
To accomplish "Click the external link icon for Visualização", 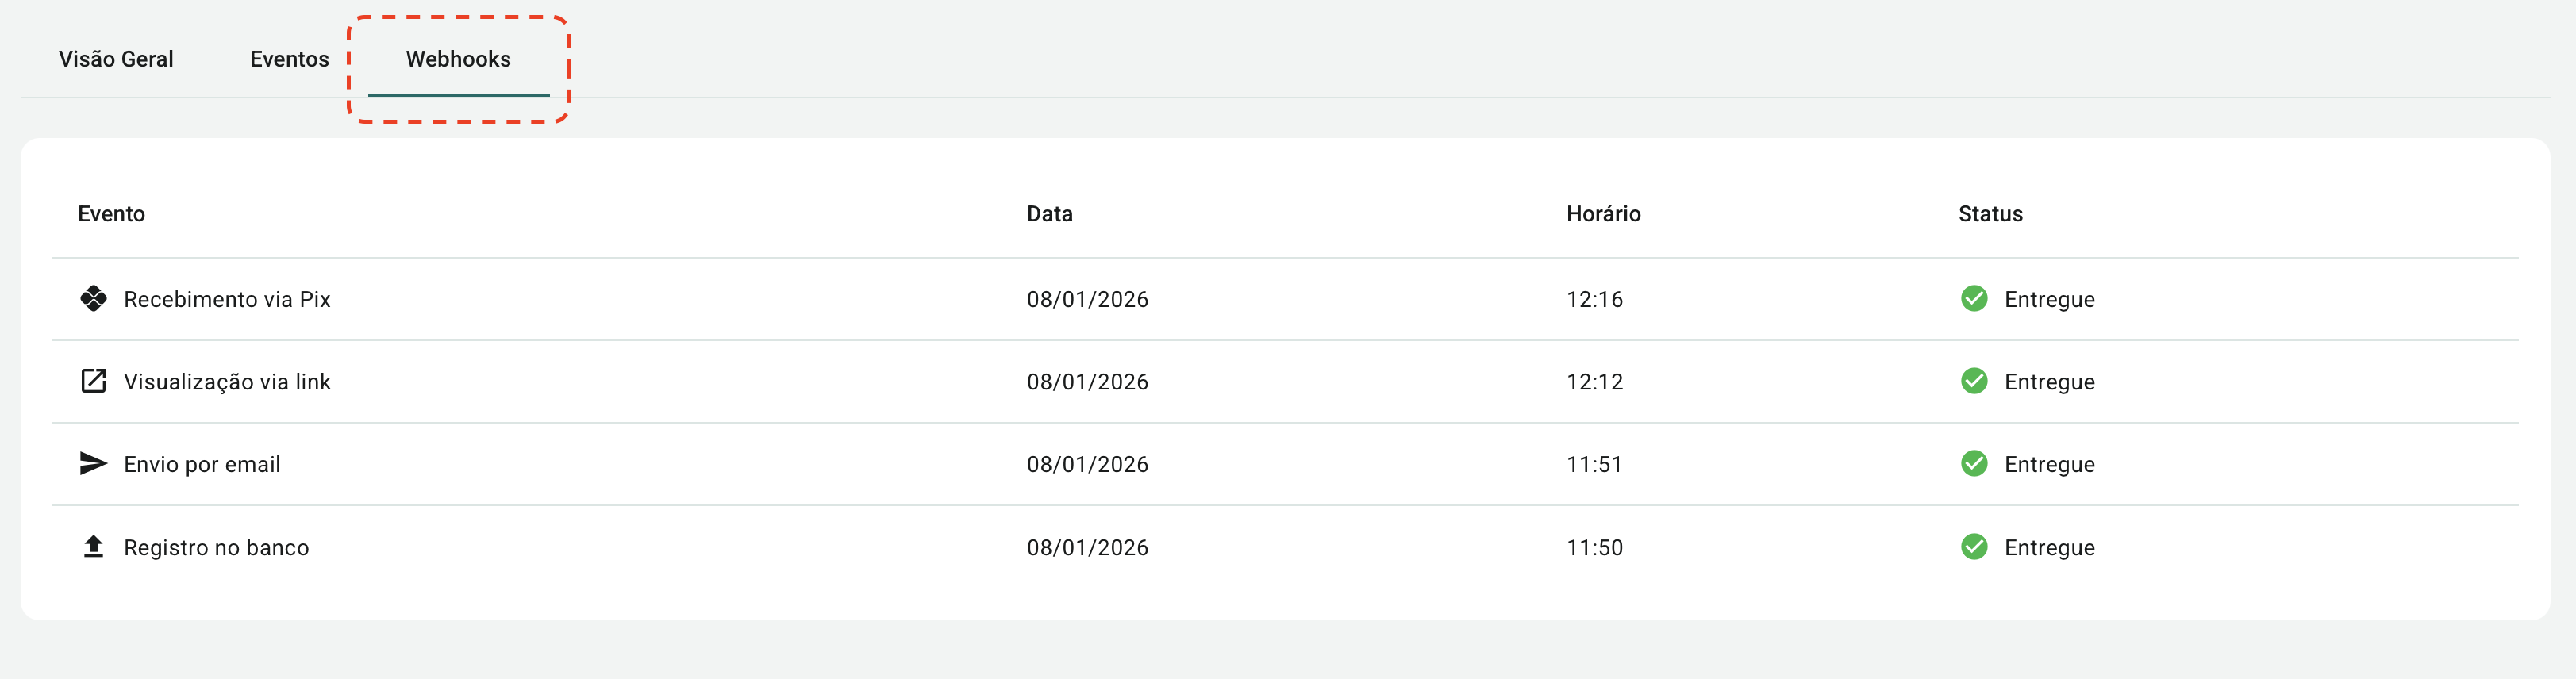I will (x=93, y=381).
